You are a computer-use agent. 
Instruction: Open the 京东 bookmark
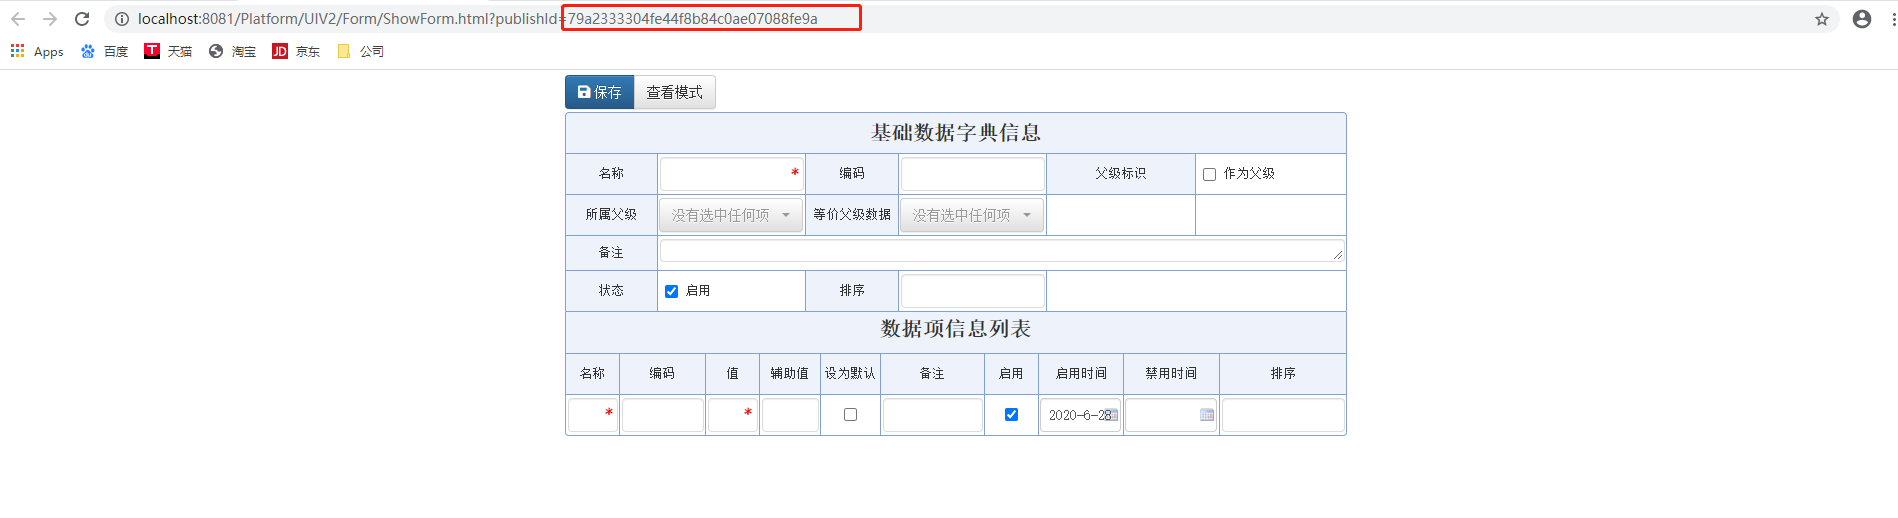click(x=296, y=51)
